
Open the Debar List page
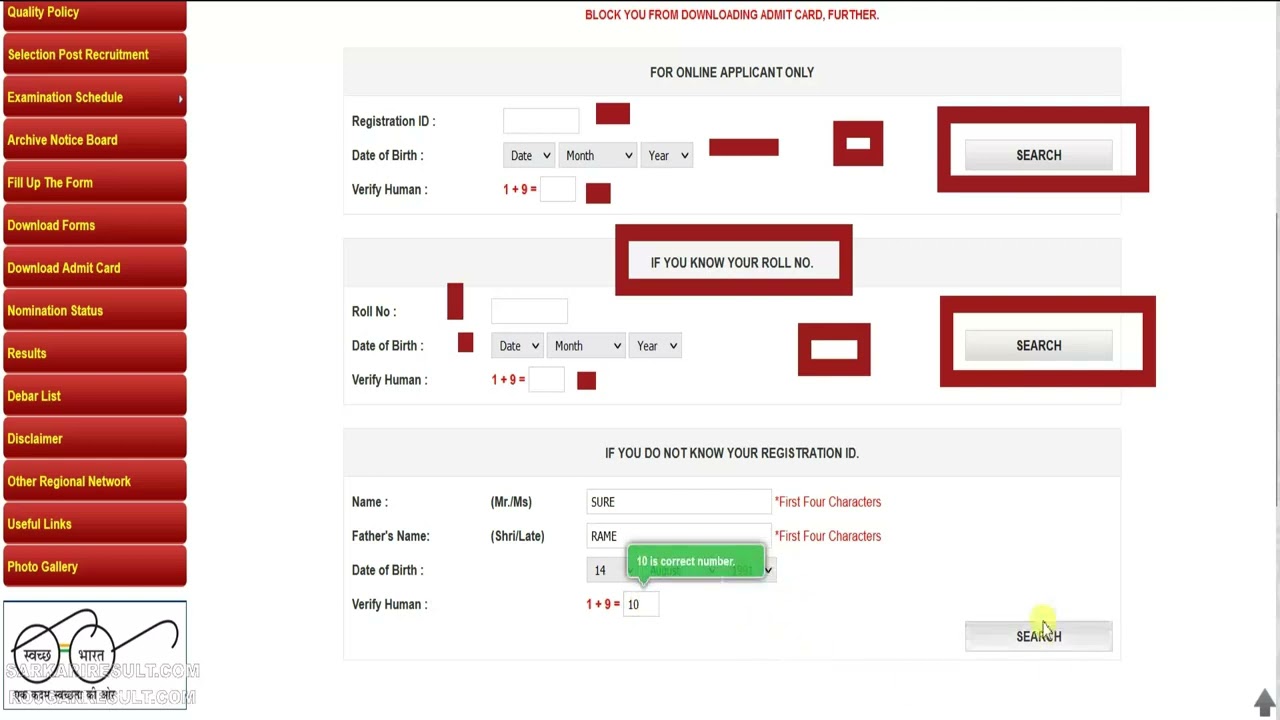(94, 396)
